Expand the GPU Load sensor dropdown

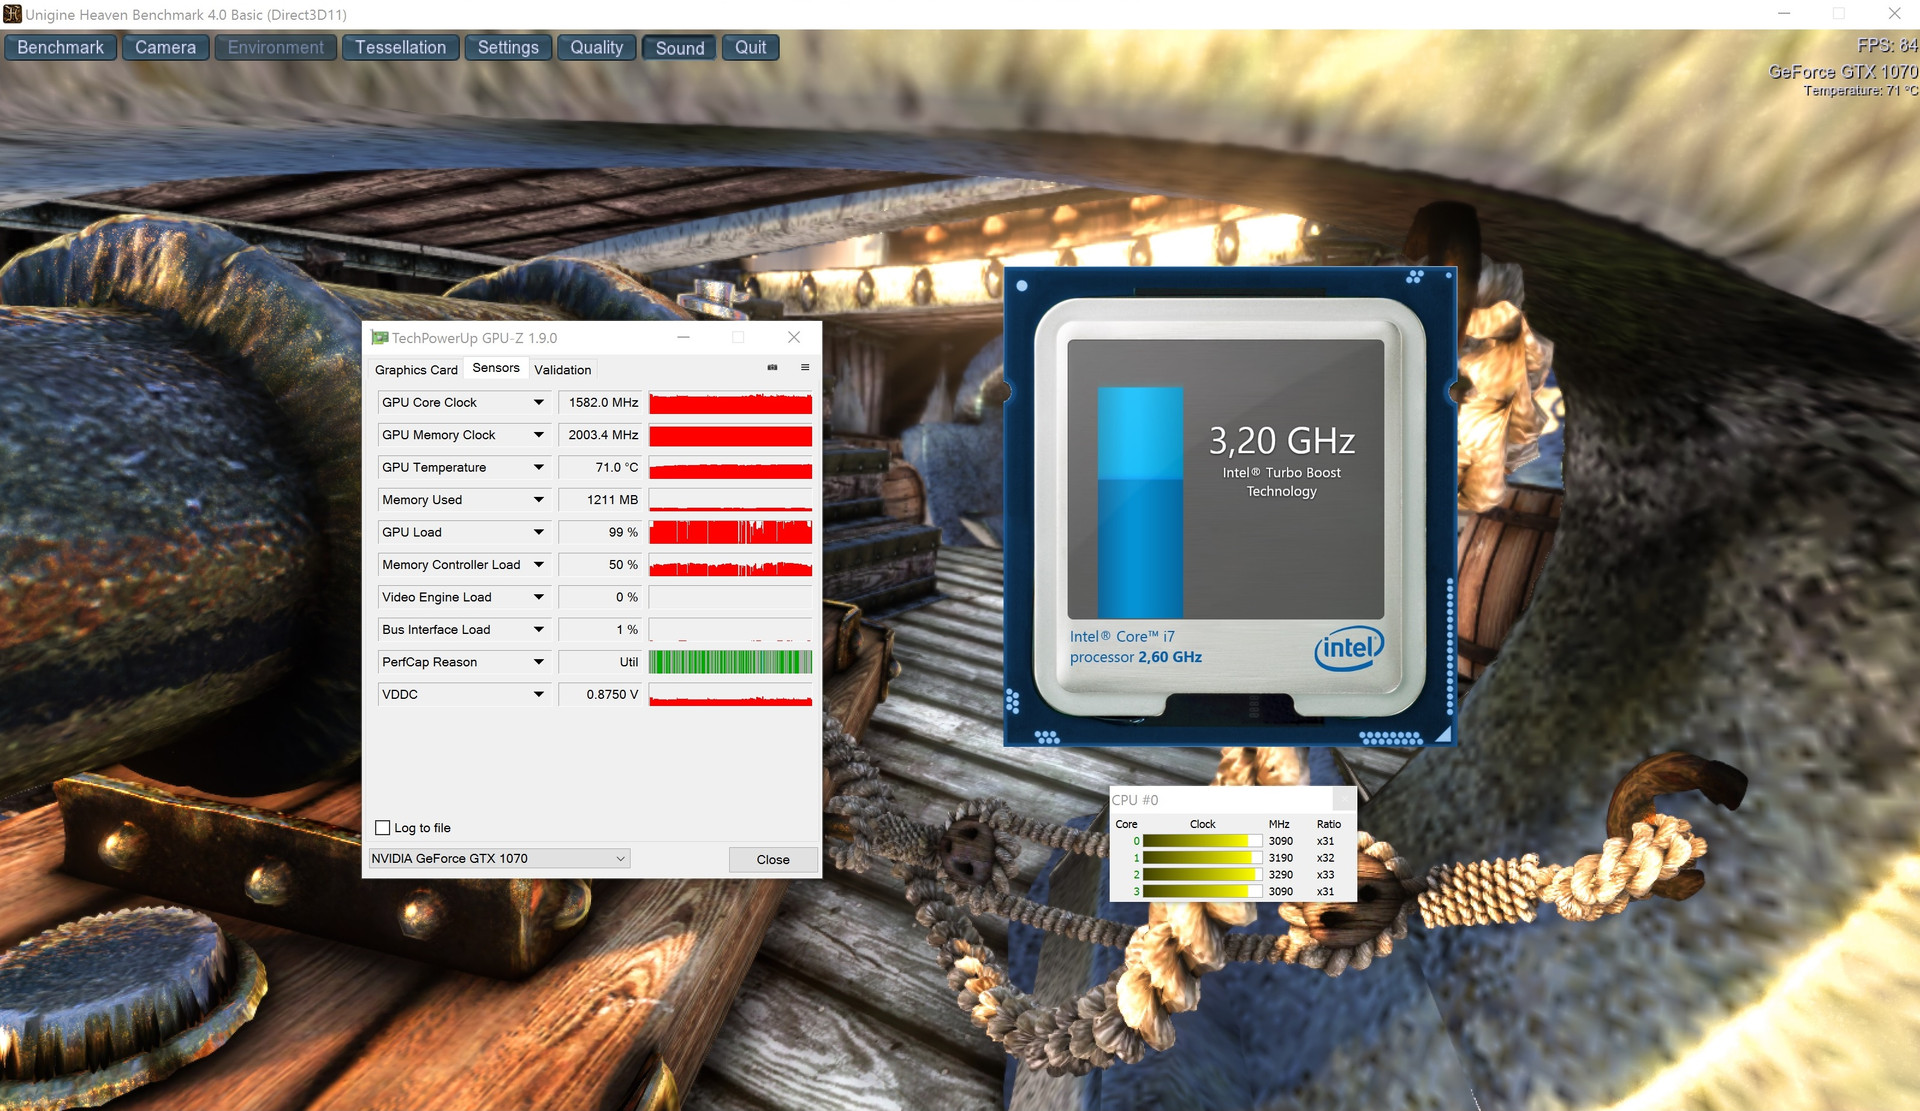click(x=539, y=533)
